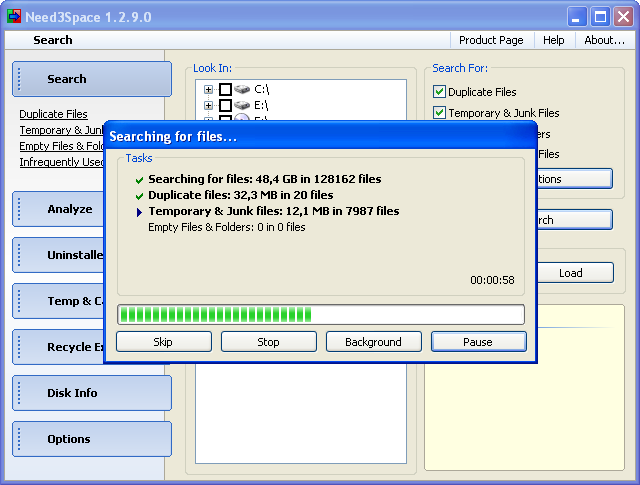Click green checkmark beside Duplicate files task
The width and height of the screenshot is (640, 485).
click(x=139, y=196)
